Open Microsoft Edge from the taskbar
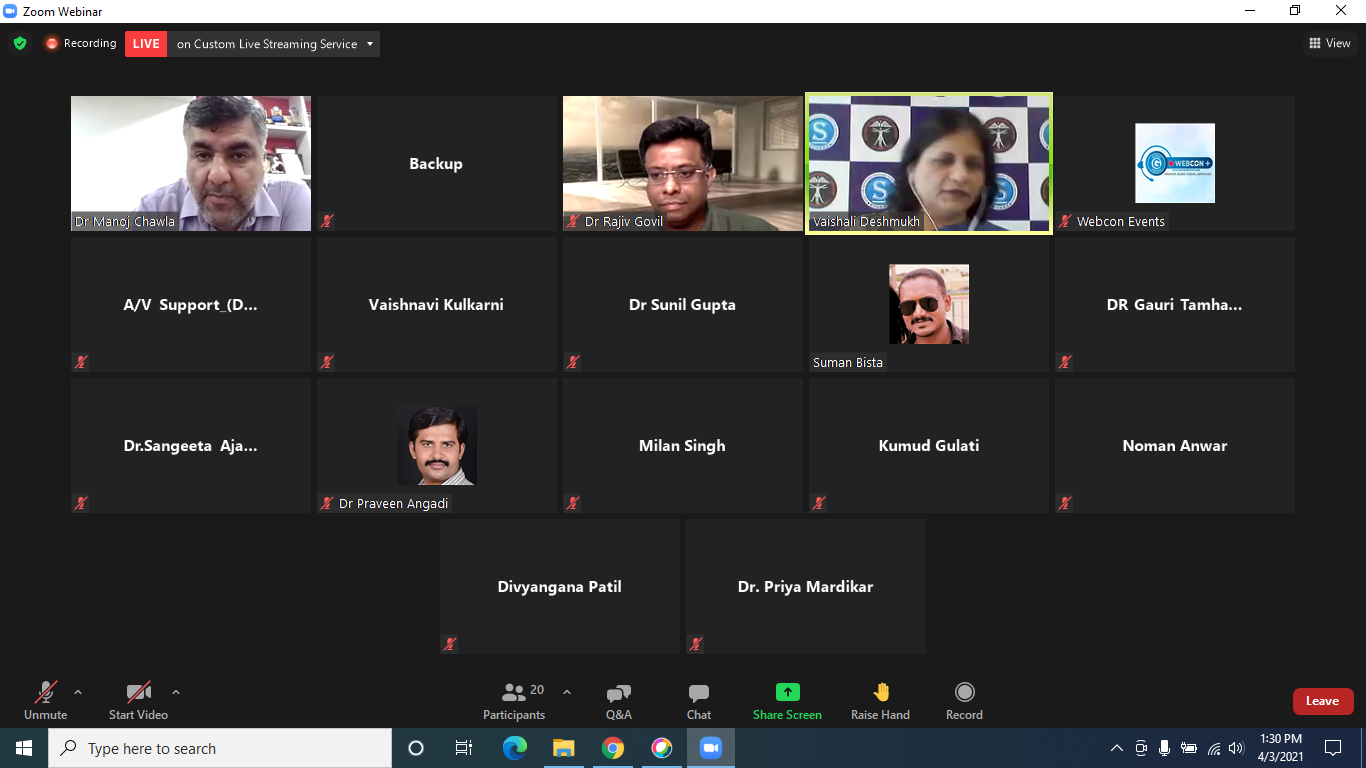Viewport: 1366px width, 768px height. pyautogui.click(x=515, y=748)
